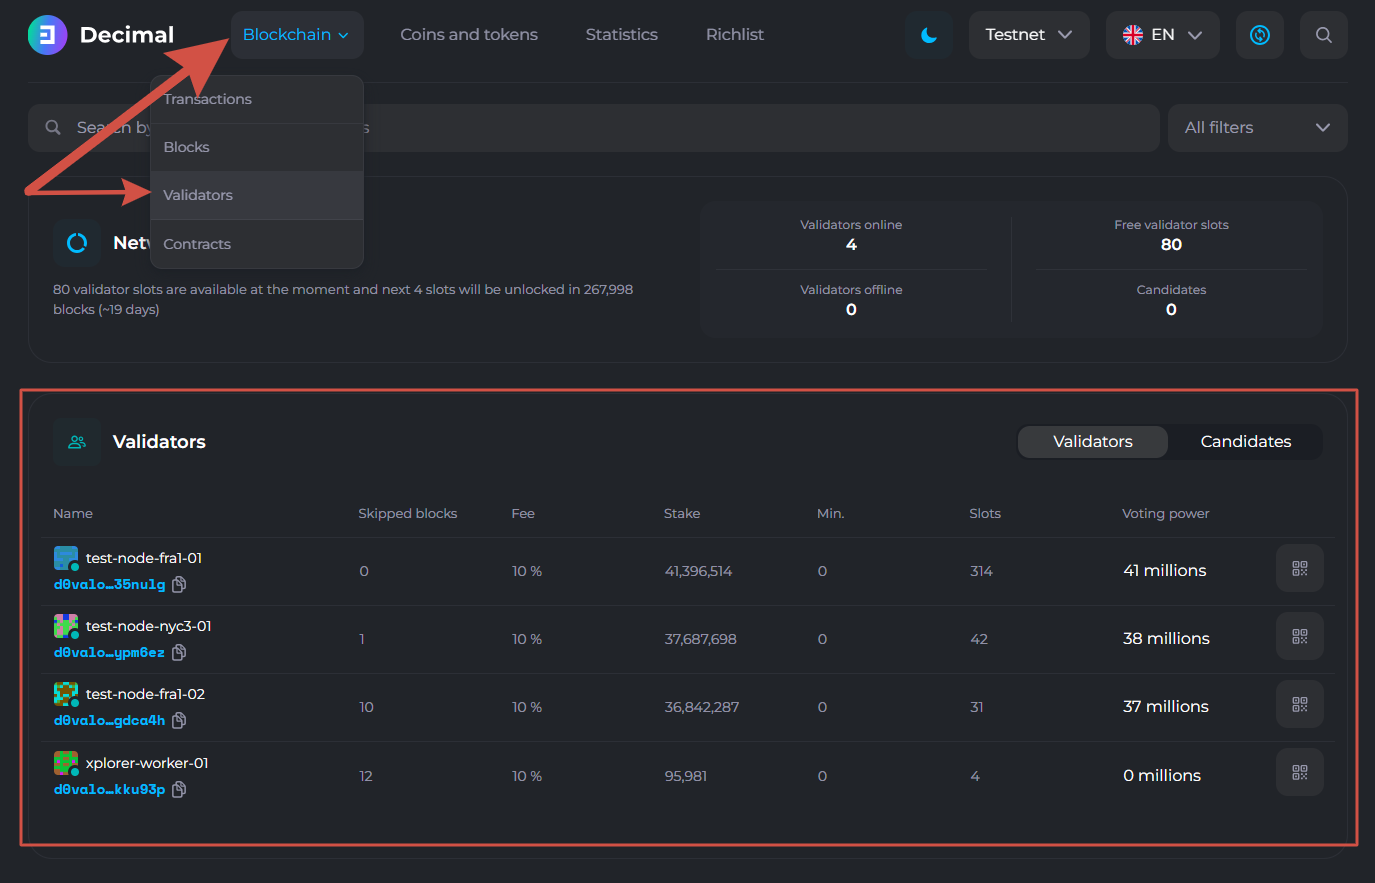Click the Validators online count 4
This screenshot has width=1375, height=883.
[x=851, y=245]
